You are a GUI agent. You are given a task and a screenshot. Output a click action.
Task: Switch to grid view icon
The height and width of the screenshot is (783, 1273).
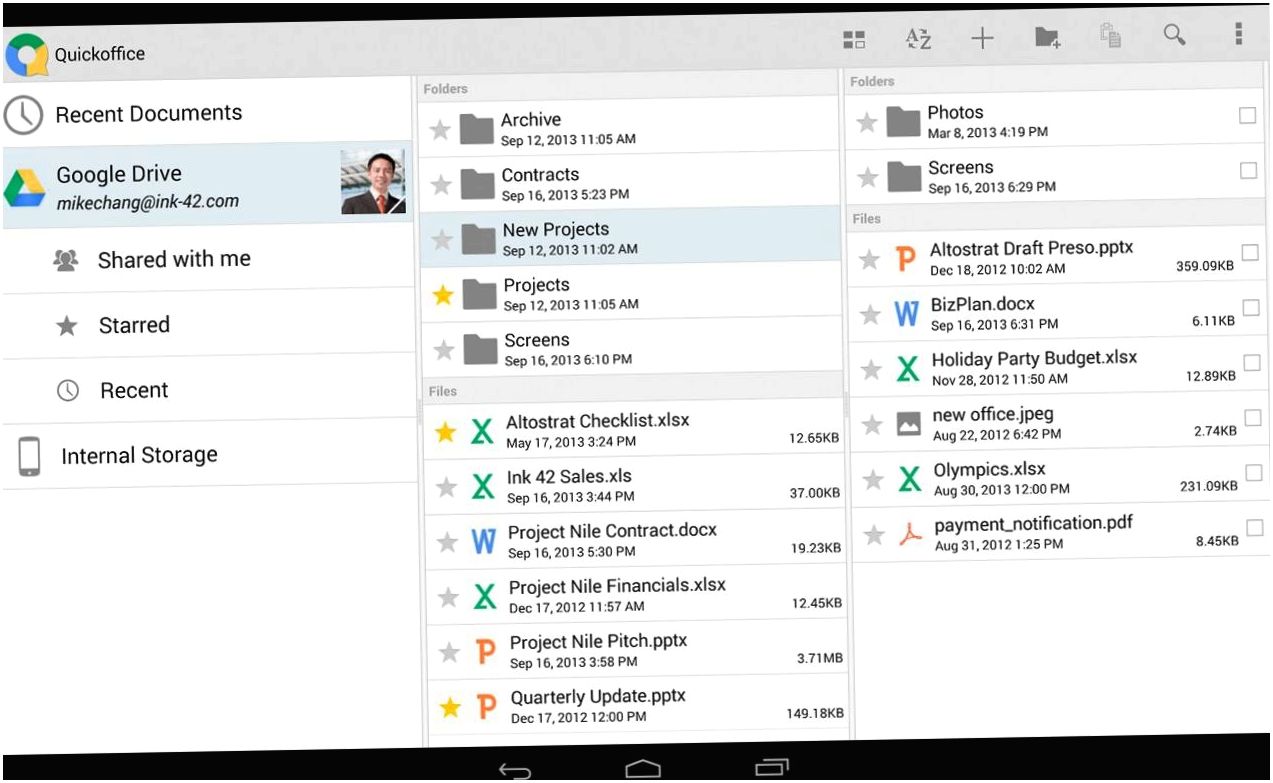853,40
